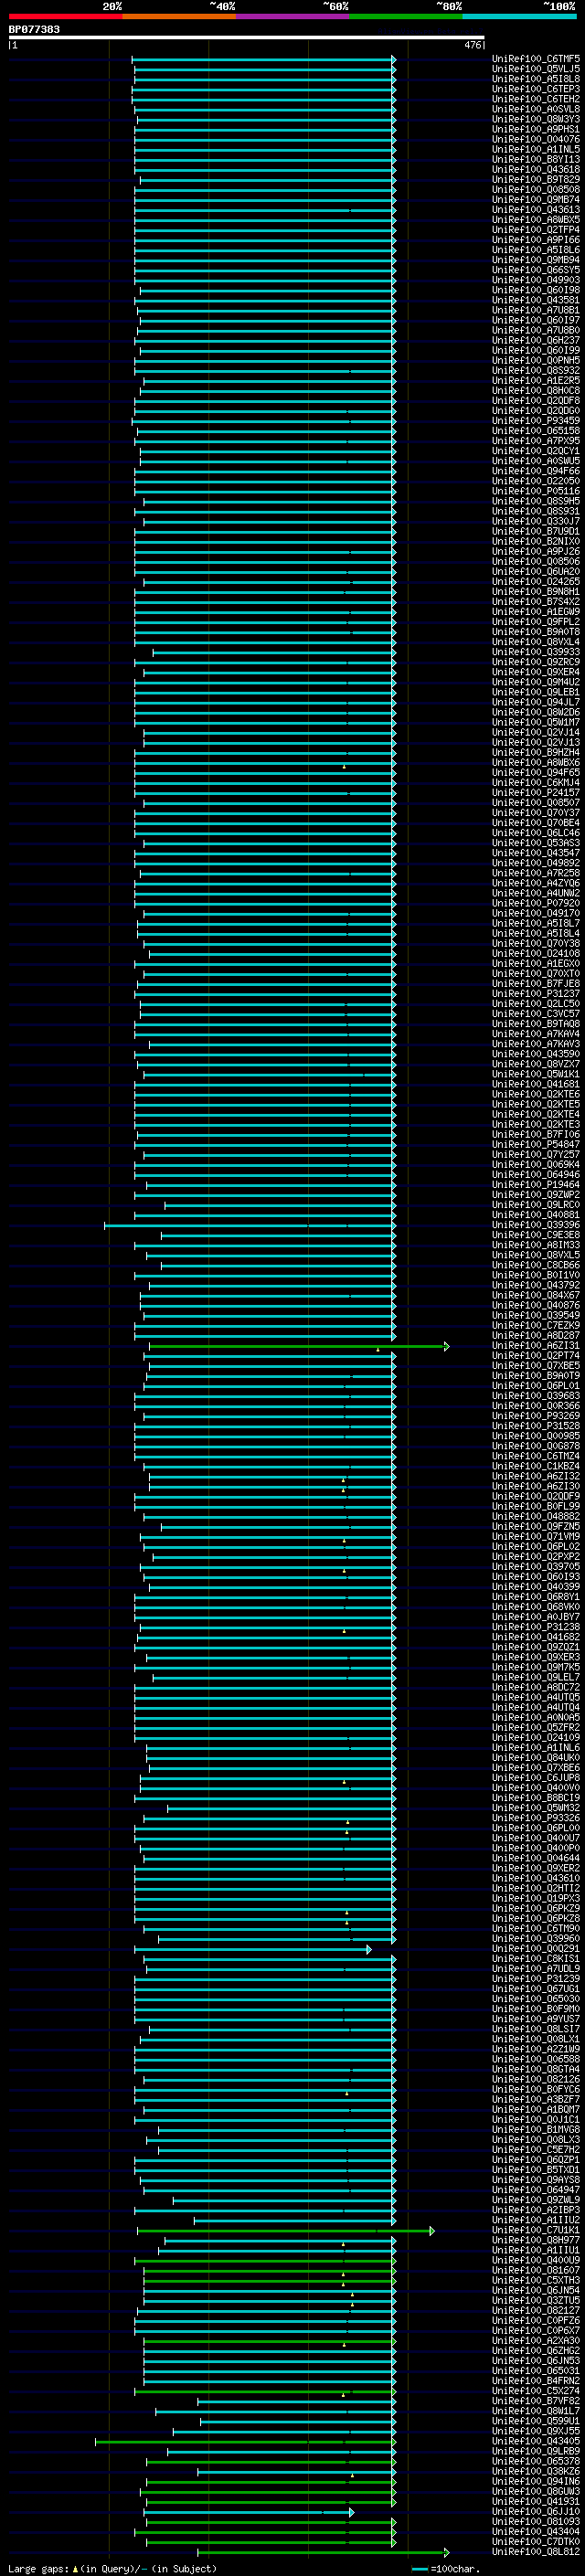Viewport: 585px width, 2576px height.
Task: Select hit label UniRef100_P54847
Action: (536, 1145)
